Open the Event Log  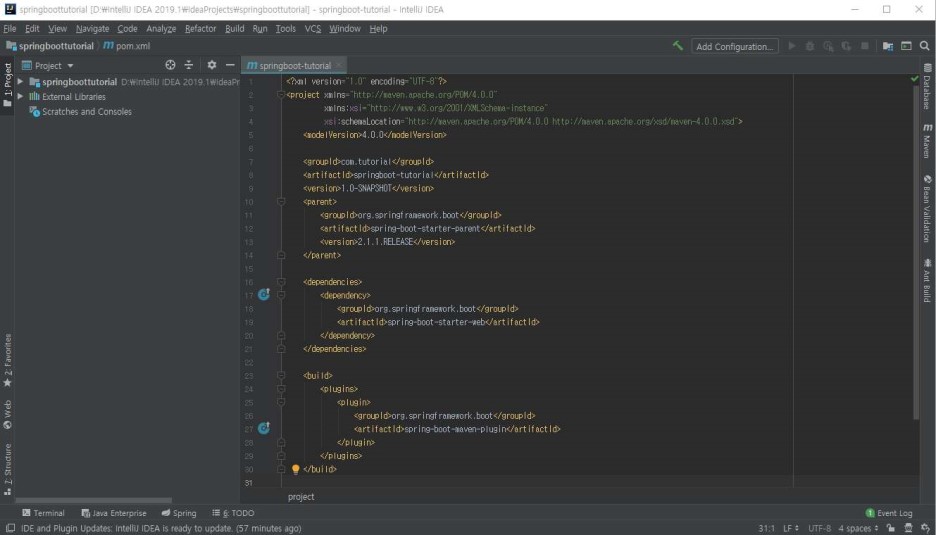point(888,513)
